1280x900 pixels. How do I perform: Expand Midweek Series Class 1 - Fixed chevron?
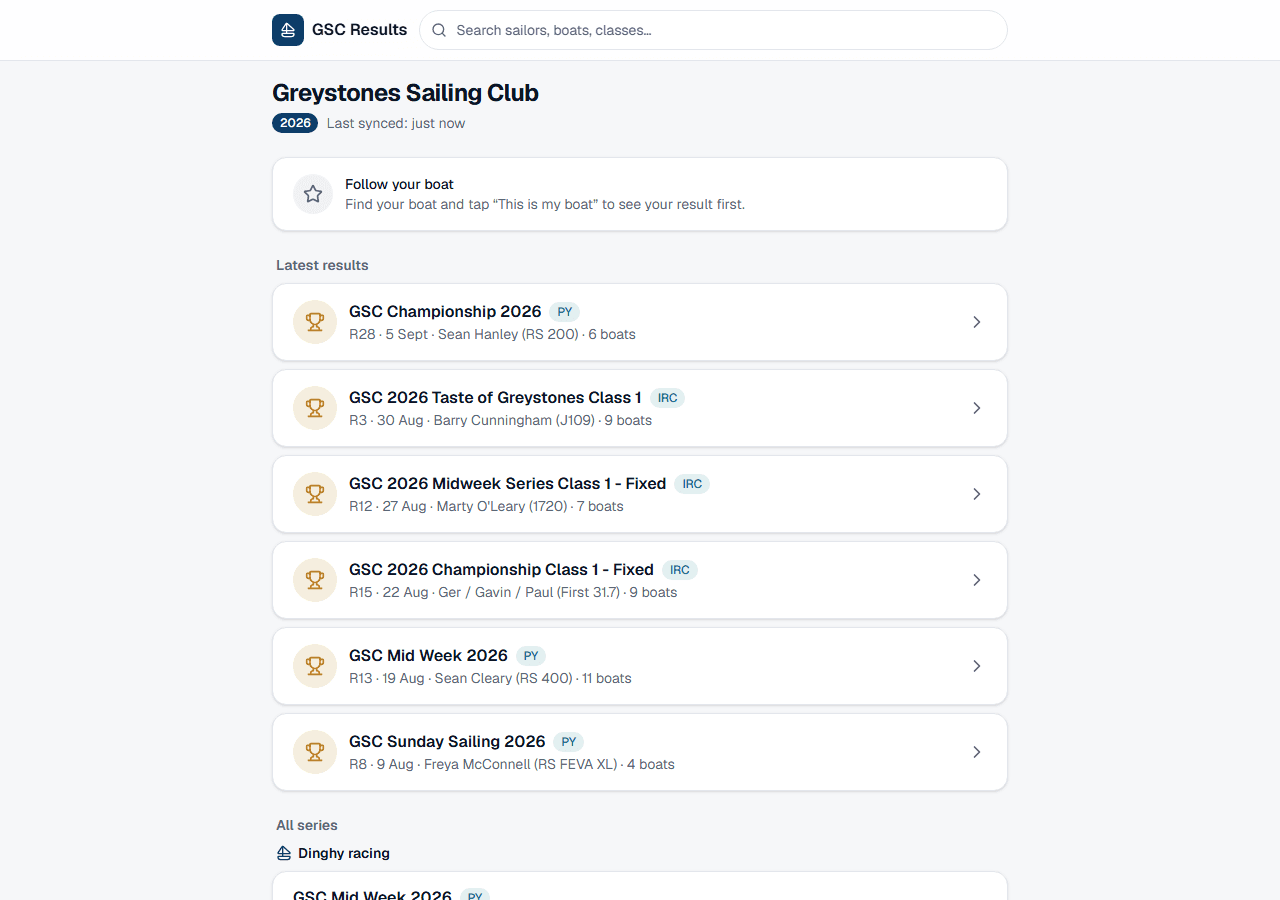[x=977, y=494]
